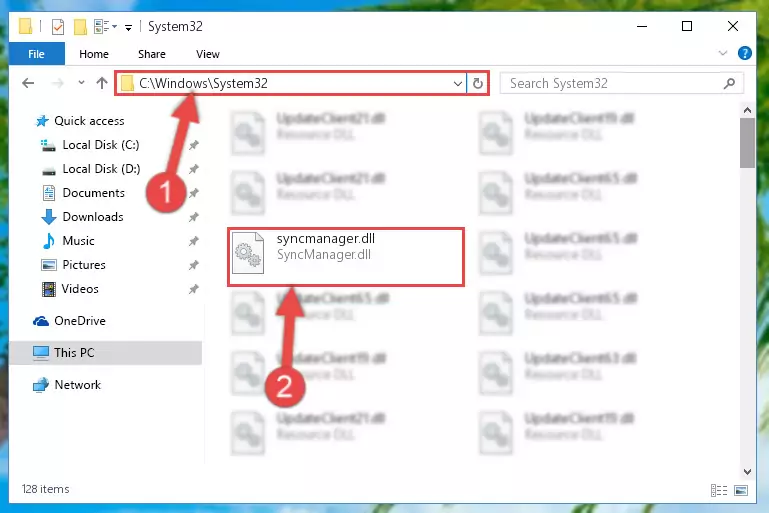Refresh the System32 folder view

[x=478, y=83]
